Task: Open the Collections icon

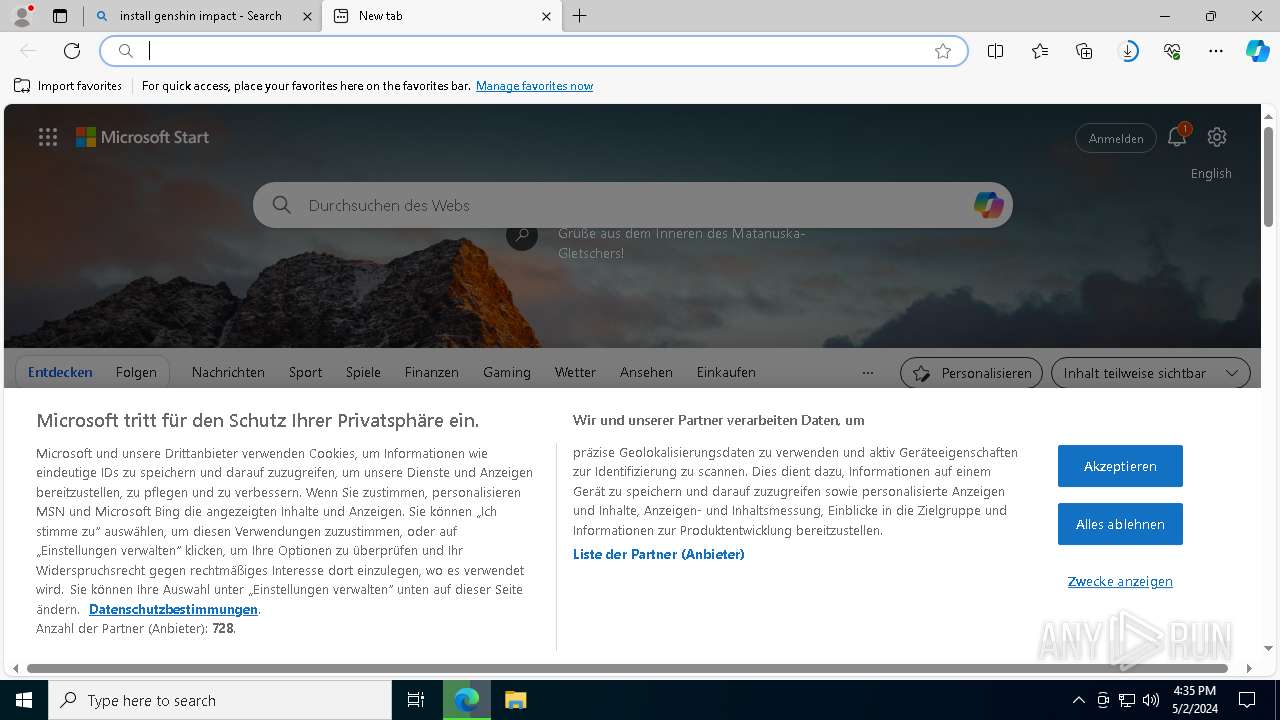Action: coord(1084,51)
